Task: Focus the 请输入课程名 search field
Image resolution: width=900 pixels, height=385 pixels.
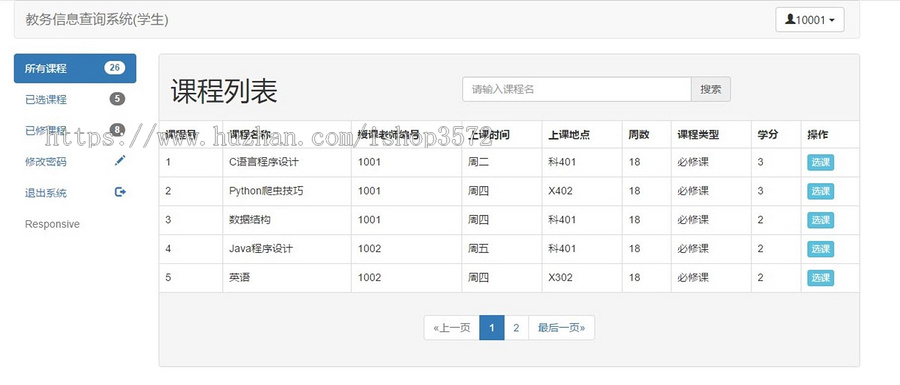Action: (577, 89)
